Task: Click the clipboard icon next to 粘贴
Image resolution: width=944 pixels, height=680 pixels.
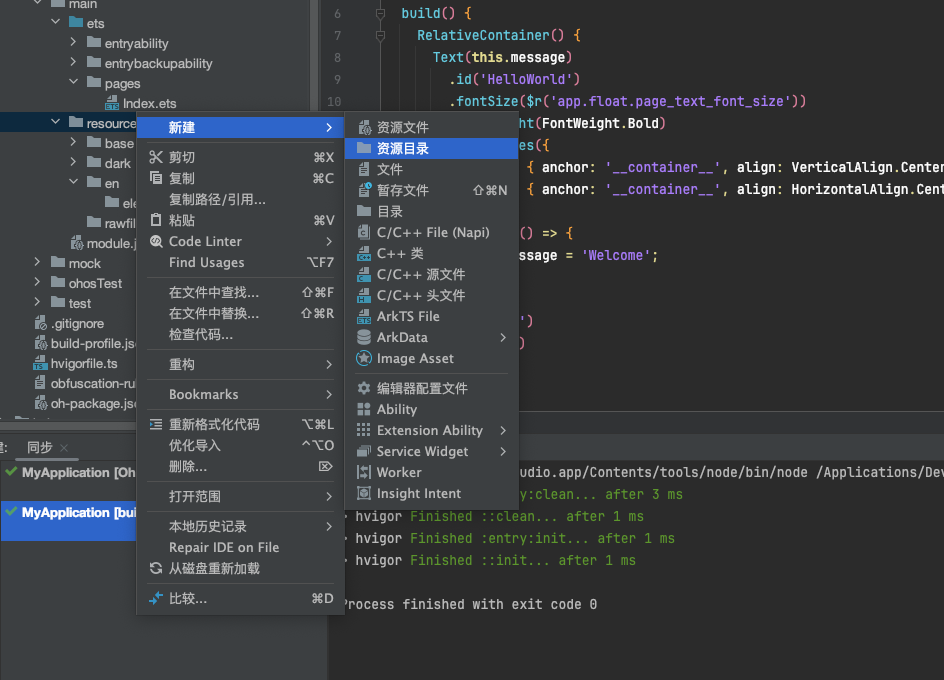Action: coord(156,220)
